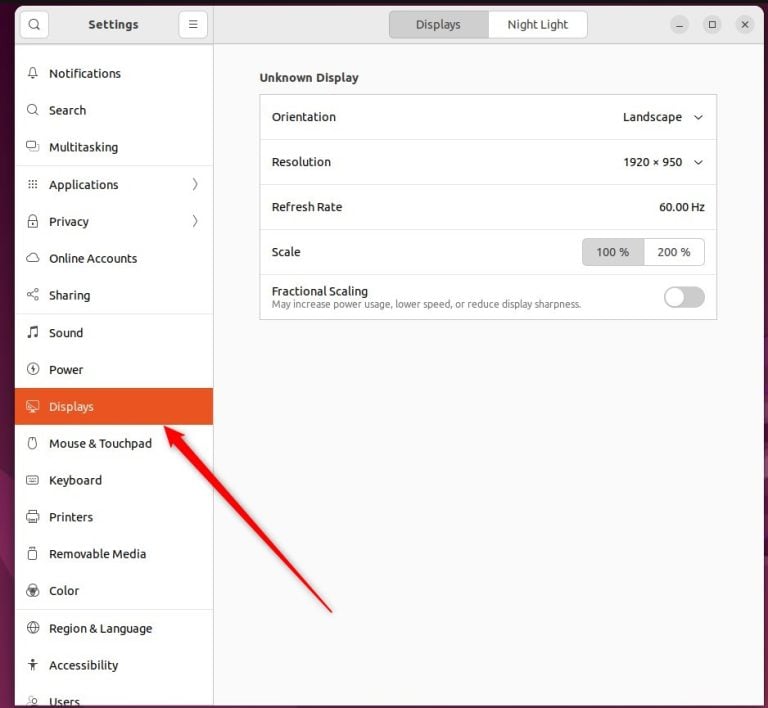
Task: Select the Sound music note icon
Action: click(33, 332)
